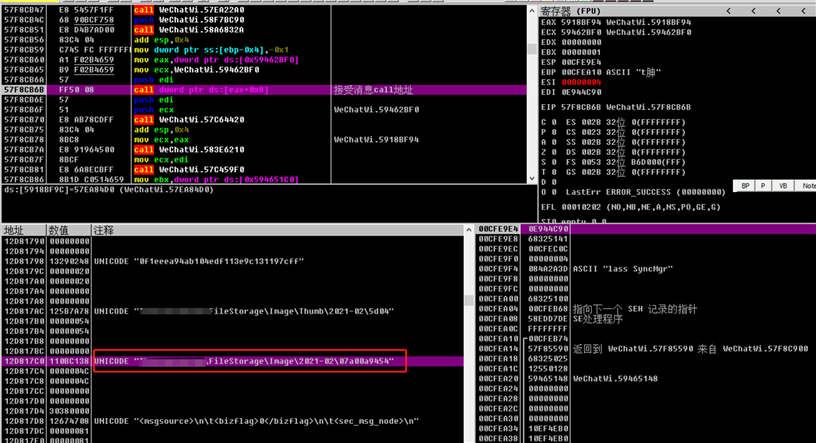The width and height of the screenshot is (816, 443).
Task: Select the EFL 00010202 flags line
Action: (631, 207)
